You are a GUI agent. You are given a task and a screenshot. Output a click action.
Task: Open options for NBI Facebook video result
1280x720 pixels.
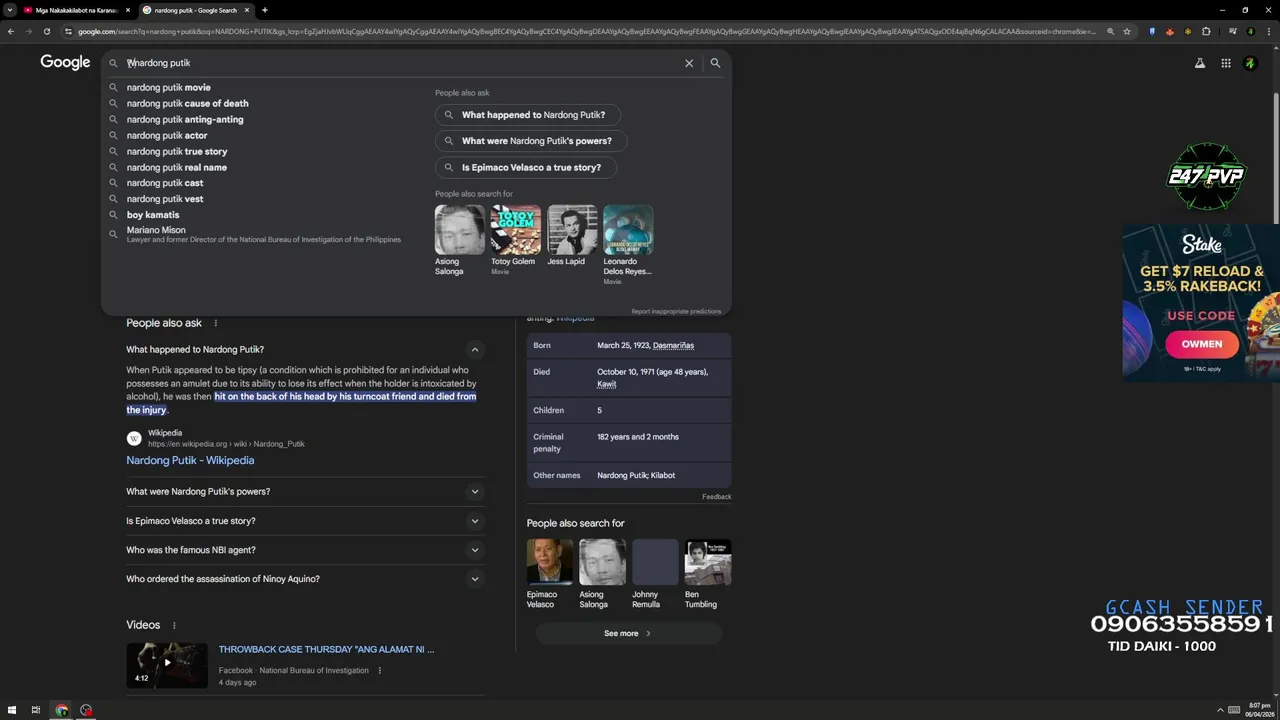(380, 670)
